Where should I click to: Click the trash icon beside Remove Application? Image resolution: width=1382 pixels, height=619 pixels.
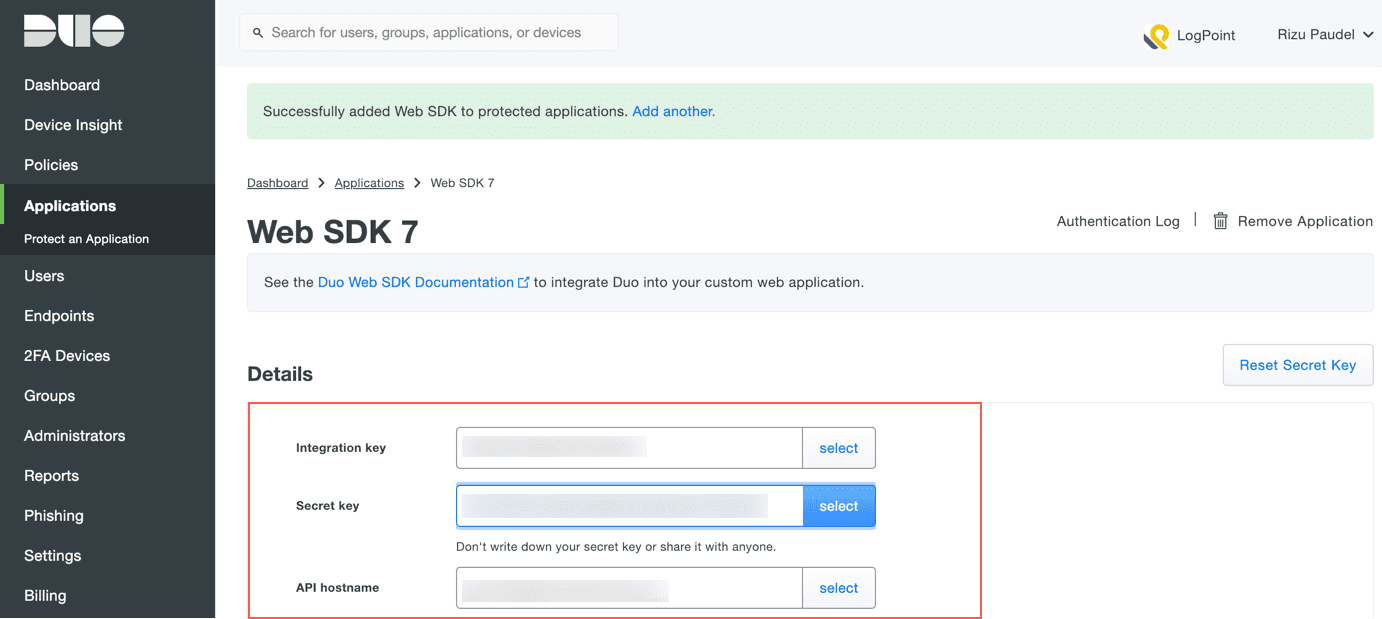(1220, 221)
